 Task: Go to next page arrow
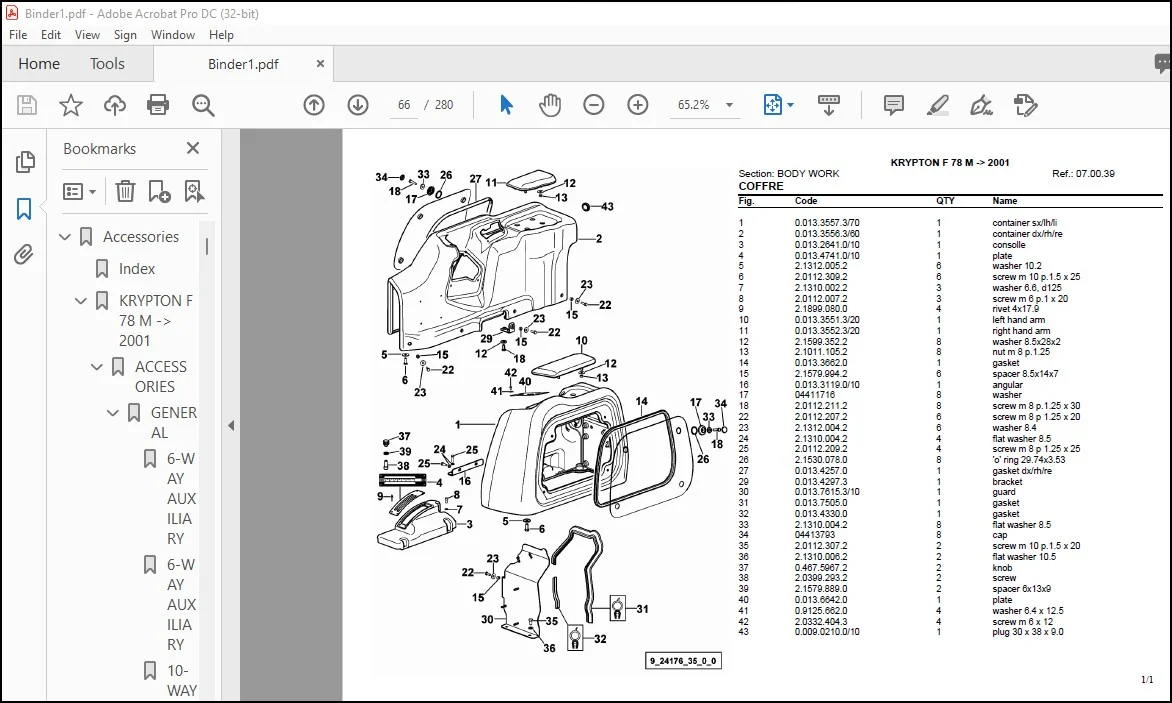click(x=358, y=105)
